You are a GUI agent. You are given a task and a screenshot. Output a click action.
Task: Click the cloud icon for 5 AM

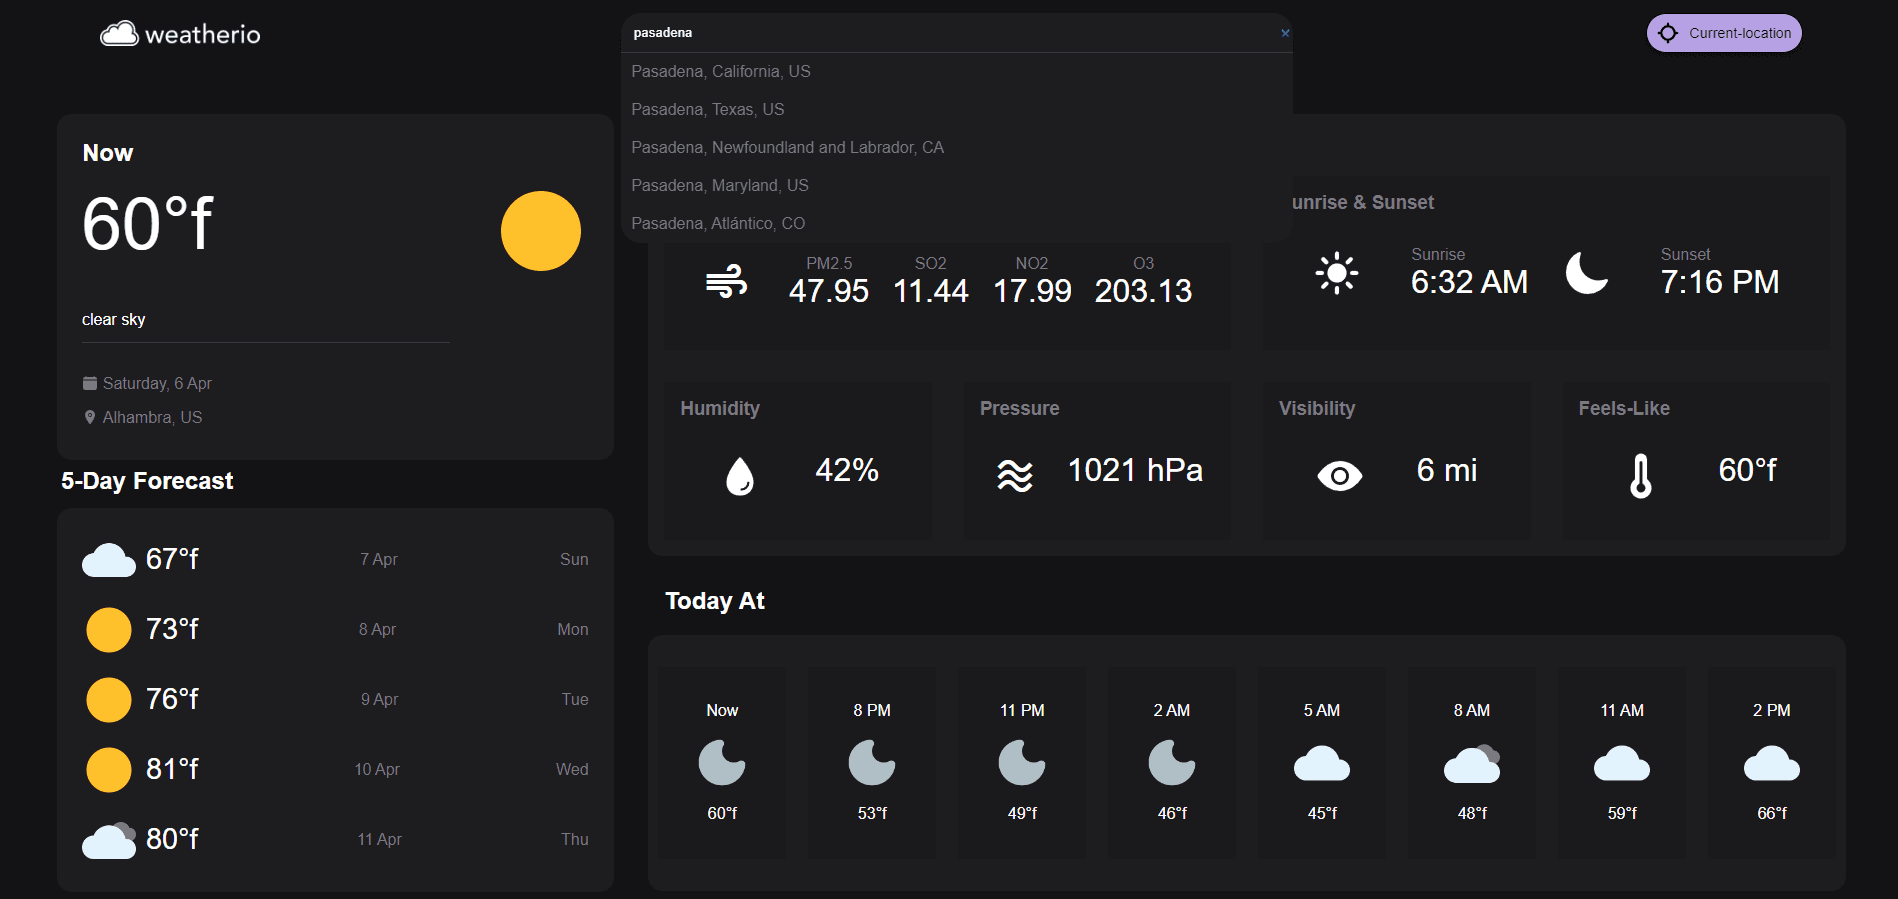tap(1322, 763)
